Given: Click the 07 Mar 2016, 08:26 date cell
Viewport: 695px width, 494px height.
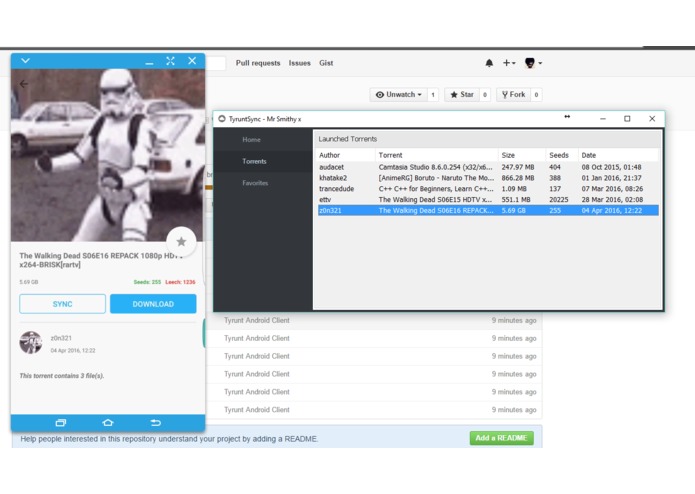Looking at the screenshot, I should point(612,189).
